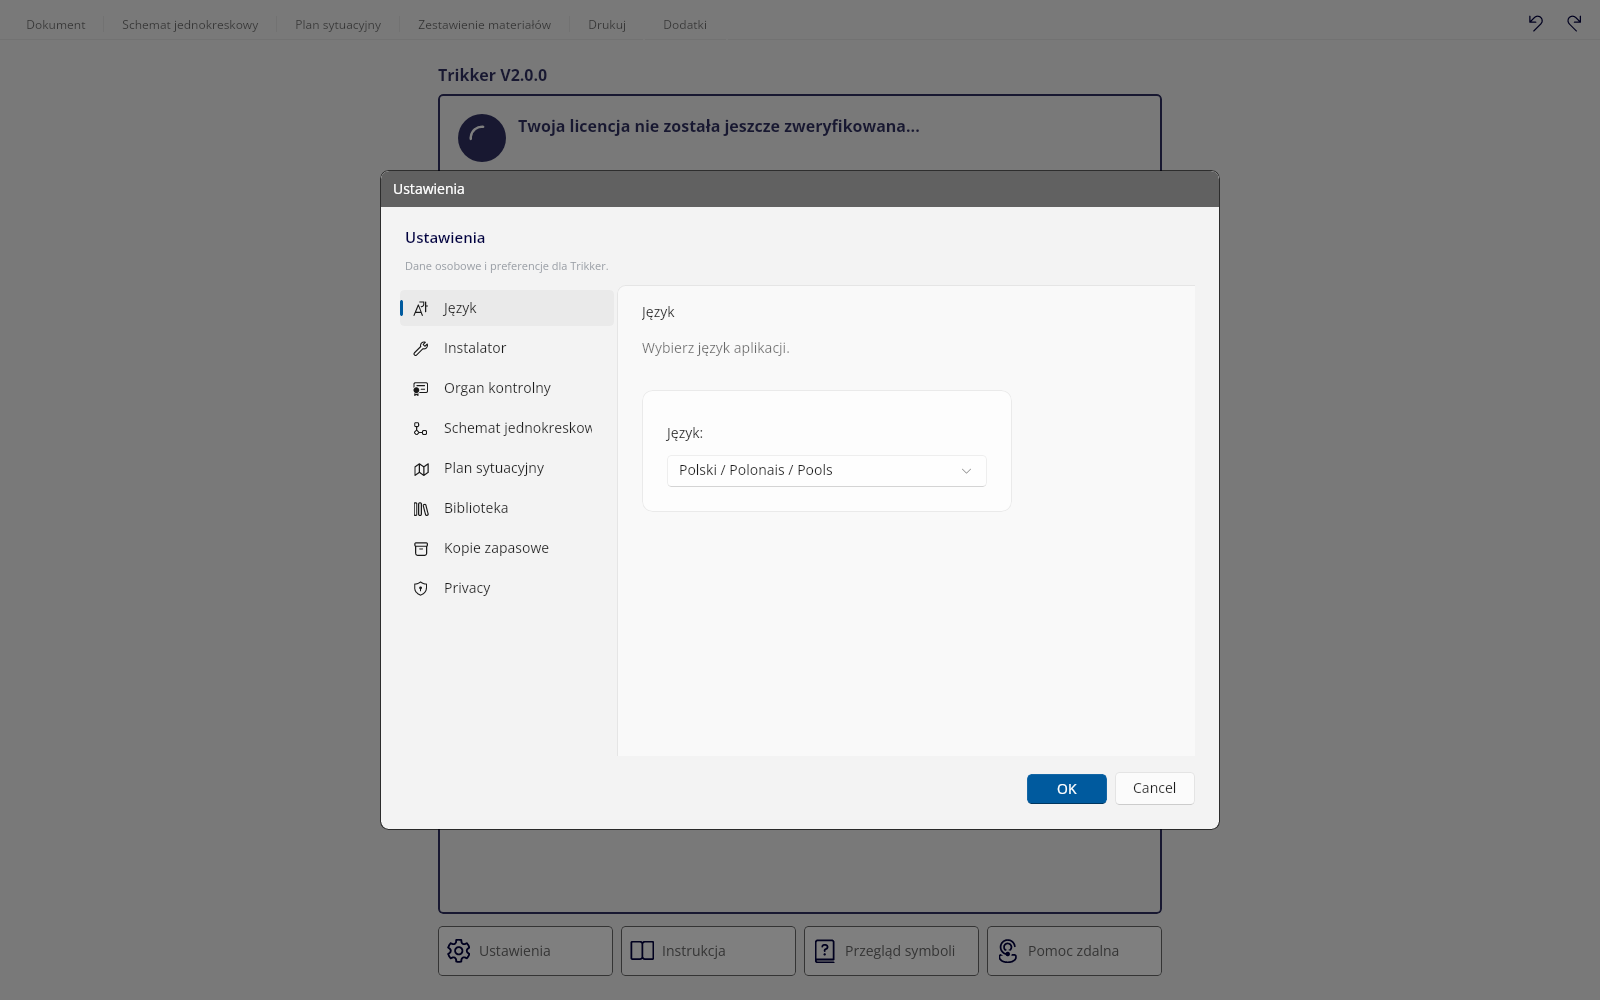Screen dimensions: 1600x1000
Task: Click the Schemat jednokreskowy sidebar icon
Action: coord(421,428)
